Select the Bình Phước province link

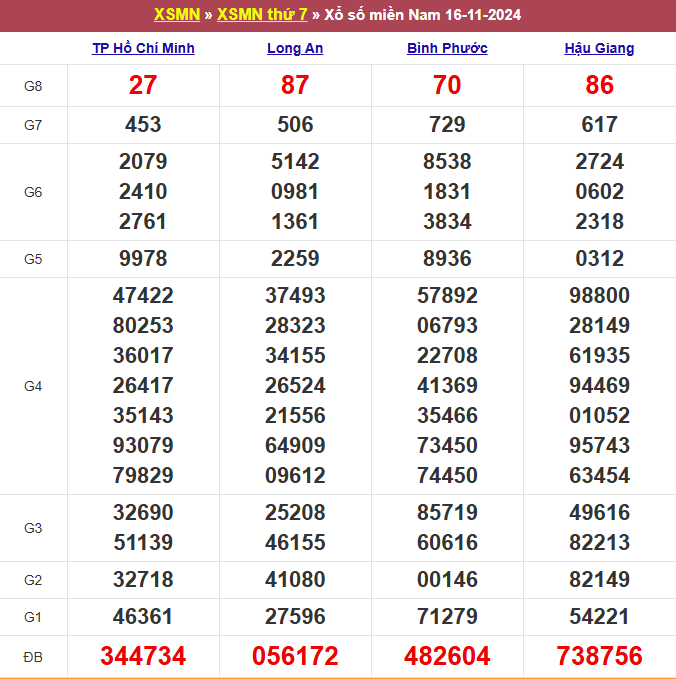pos(447,48)
